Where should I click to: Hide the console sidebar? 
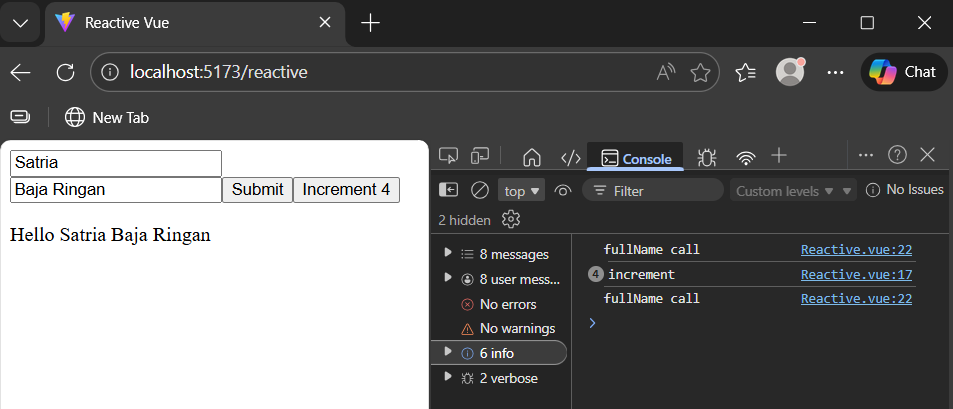click(x=449, y=190)
